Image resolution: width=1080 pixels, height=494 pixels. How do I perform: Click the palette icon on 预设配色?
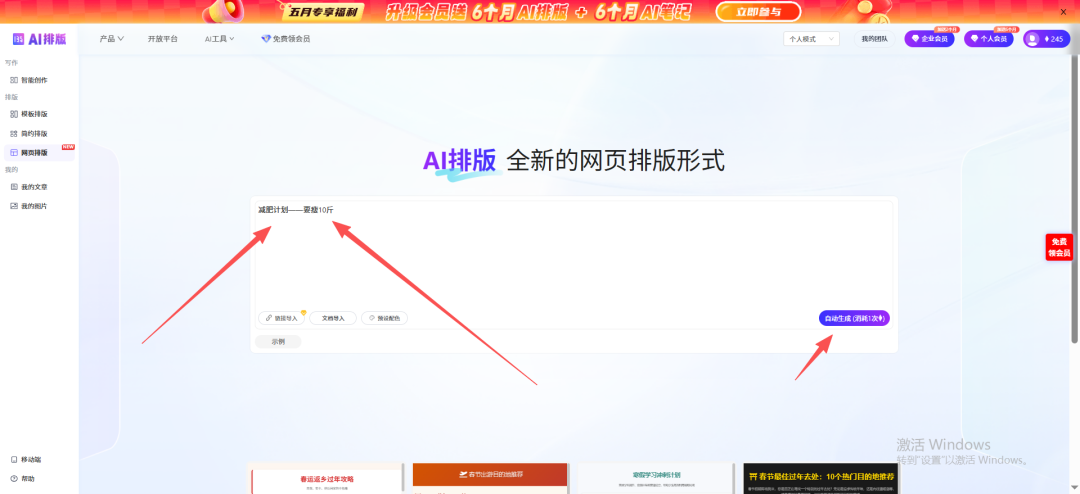coord(372,318)
